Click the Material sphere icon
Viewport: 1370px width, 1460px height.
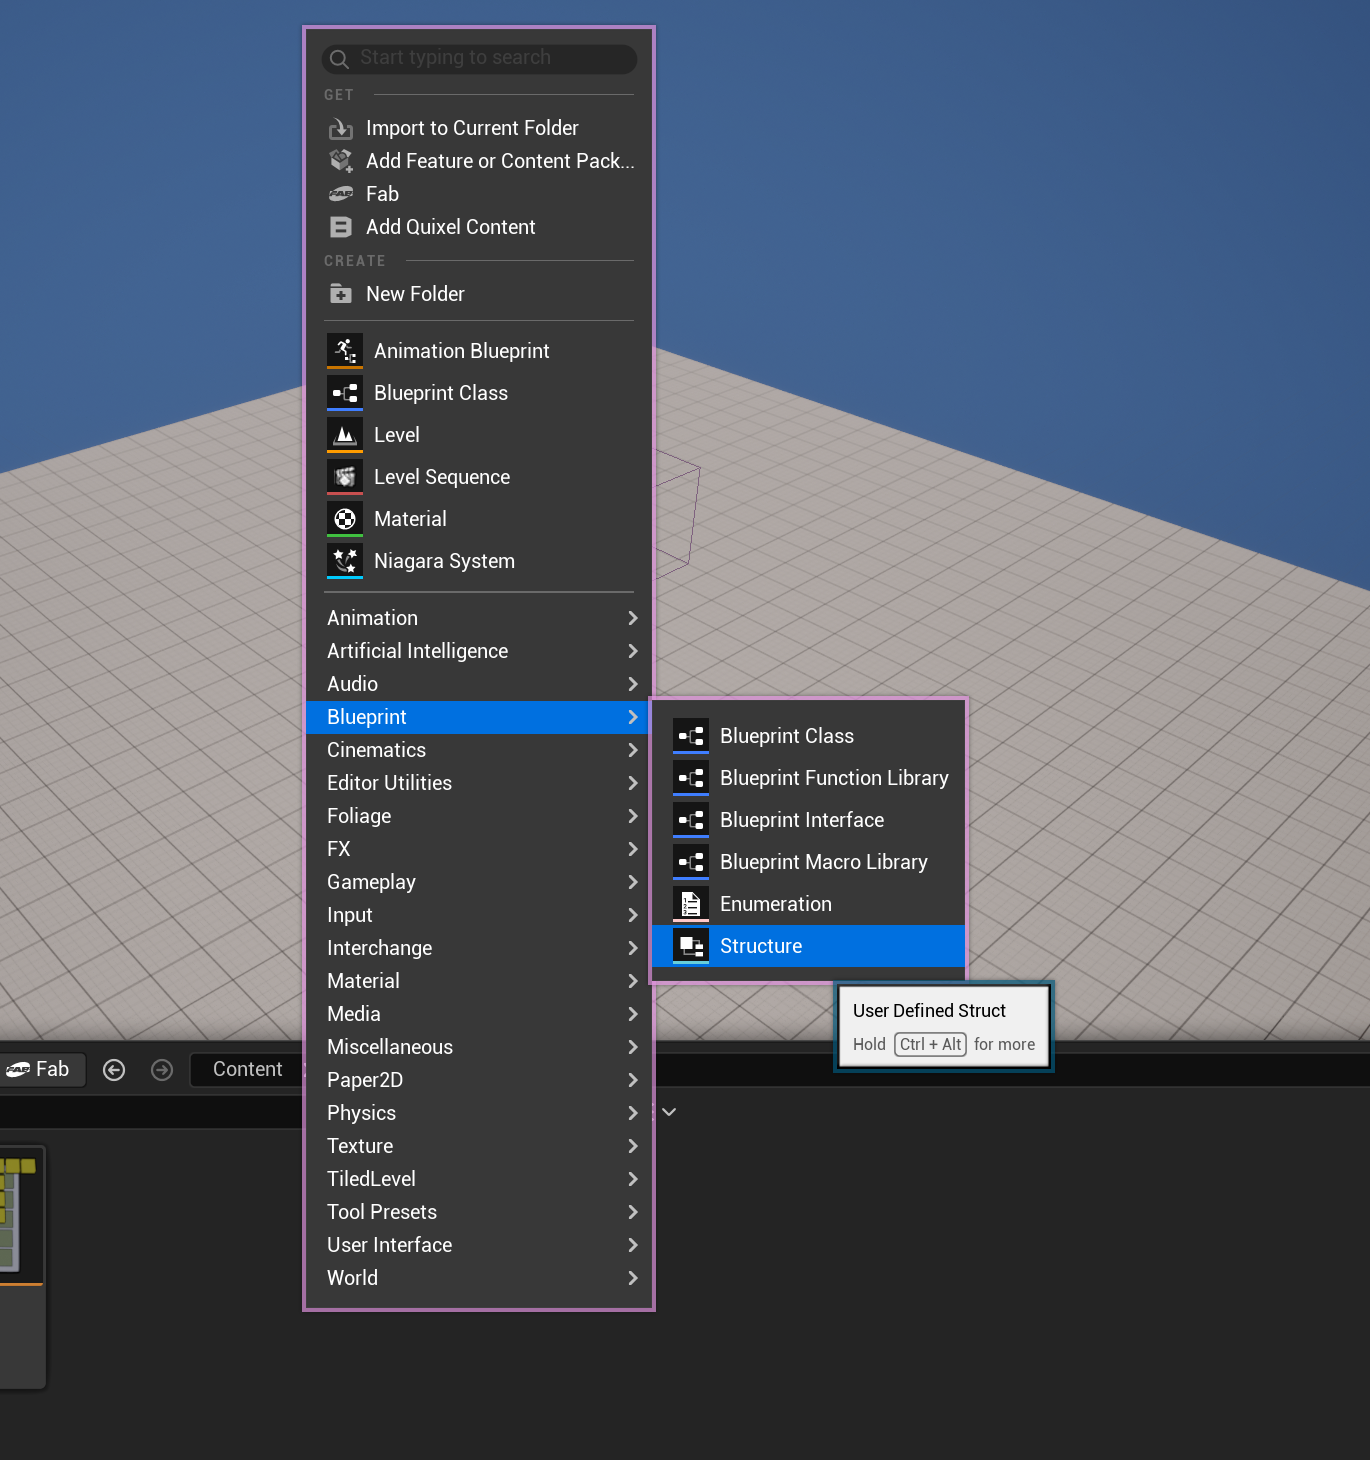(345, 519)
